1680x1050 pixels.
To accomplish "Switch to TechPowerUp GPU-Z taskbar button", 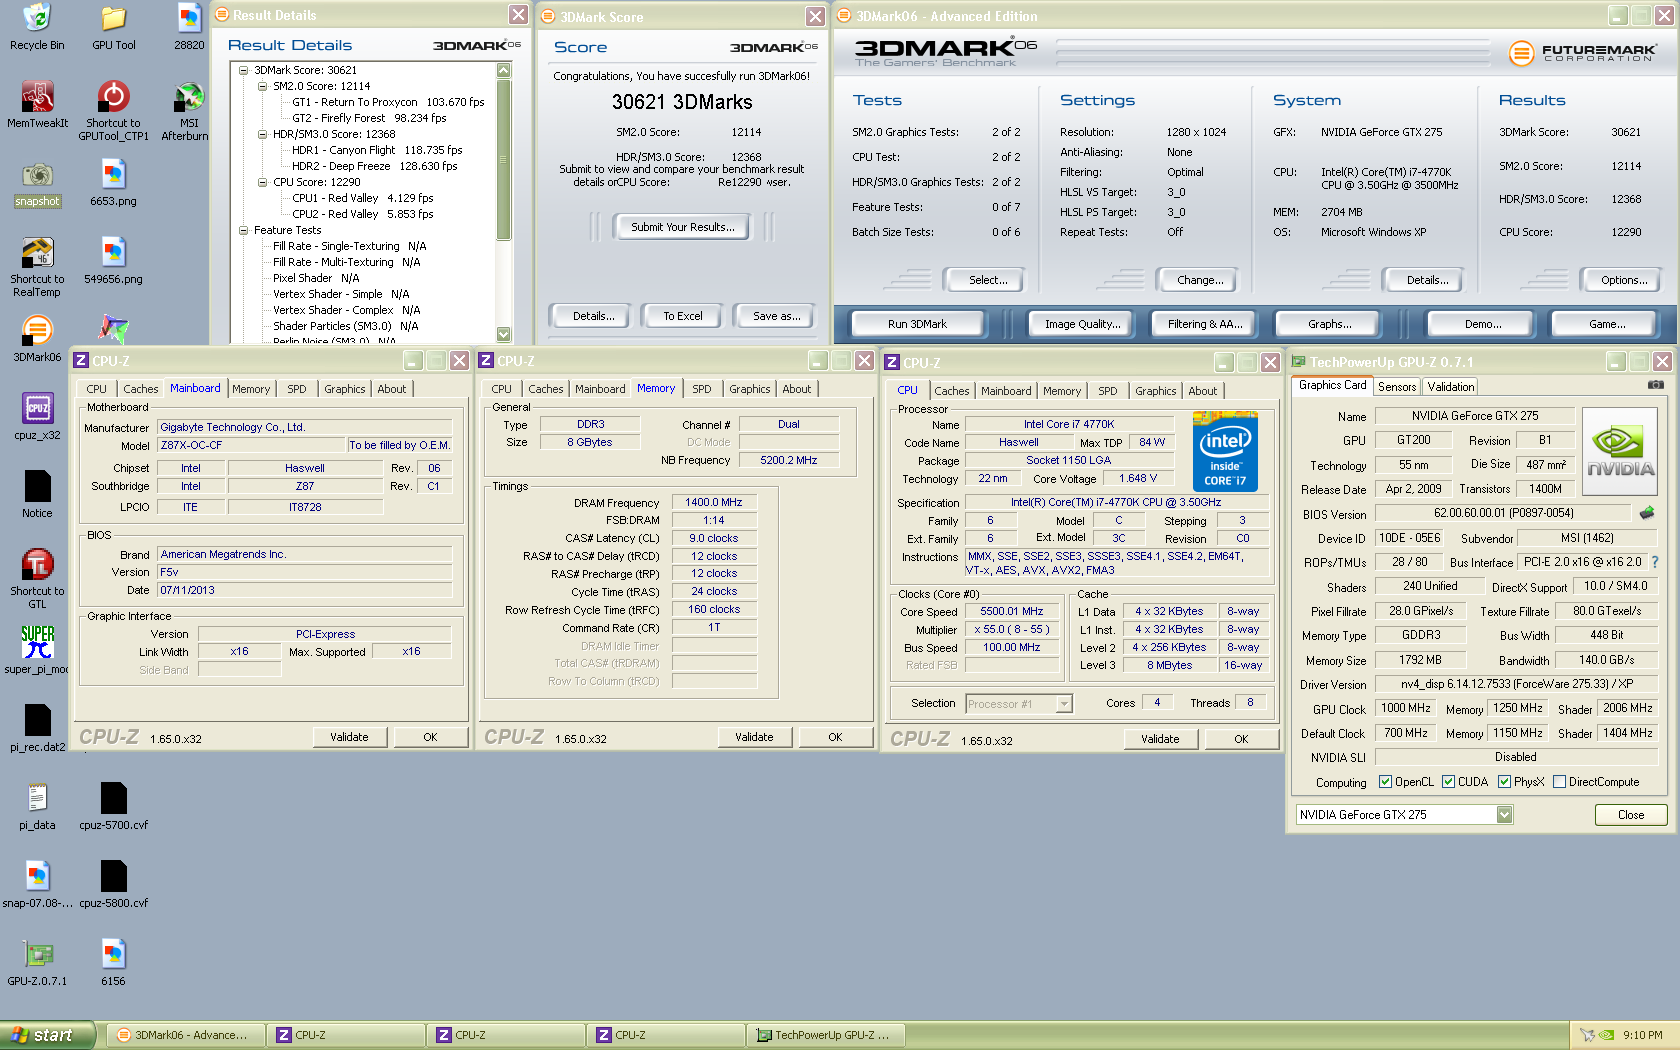I will coord(827,1035).
